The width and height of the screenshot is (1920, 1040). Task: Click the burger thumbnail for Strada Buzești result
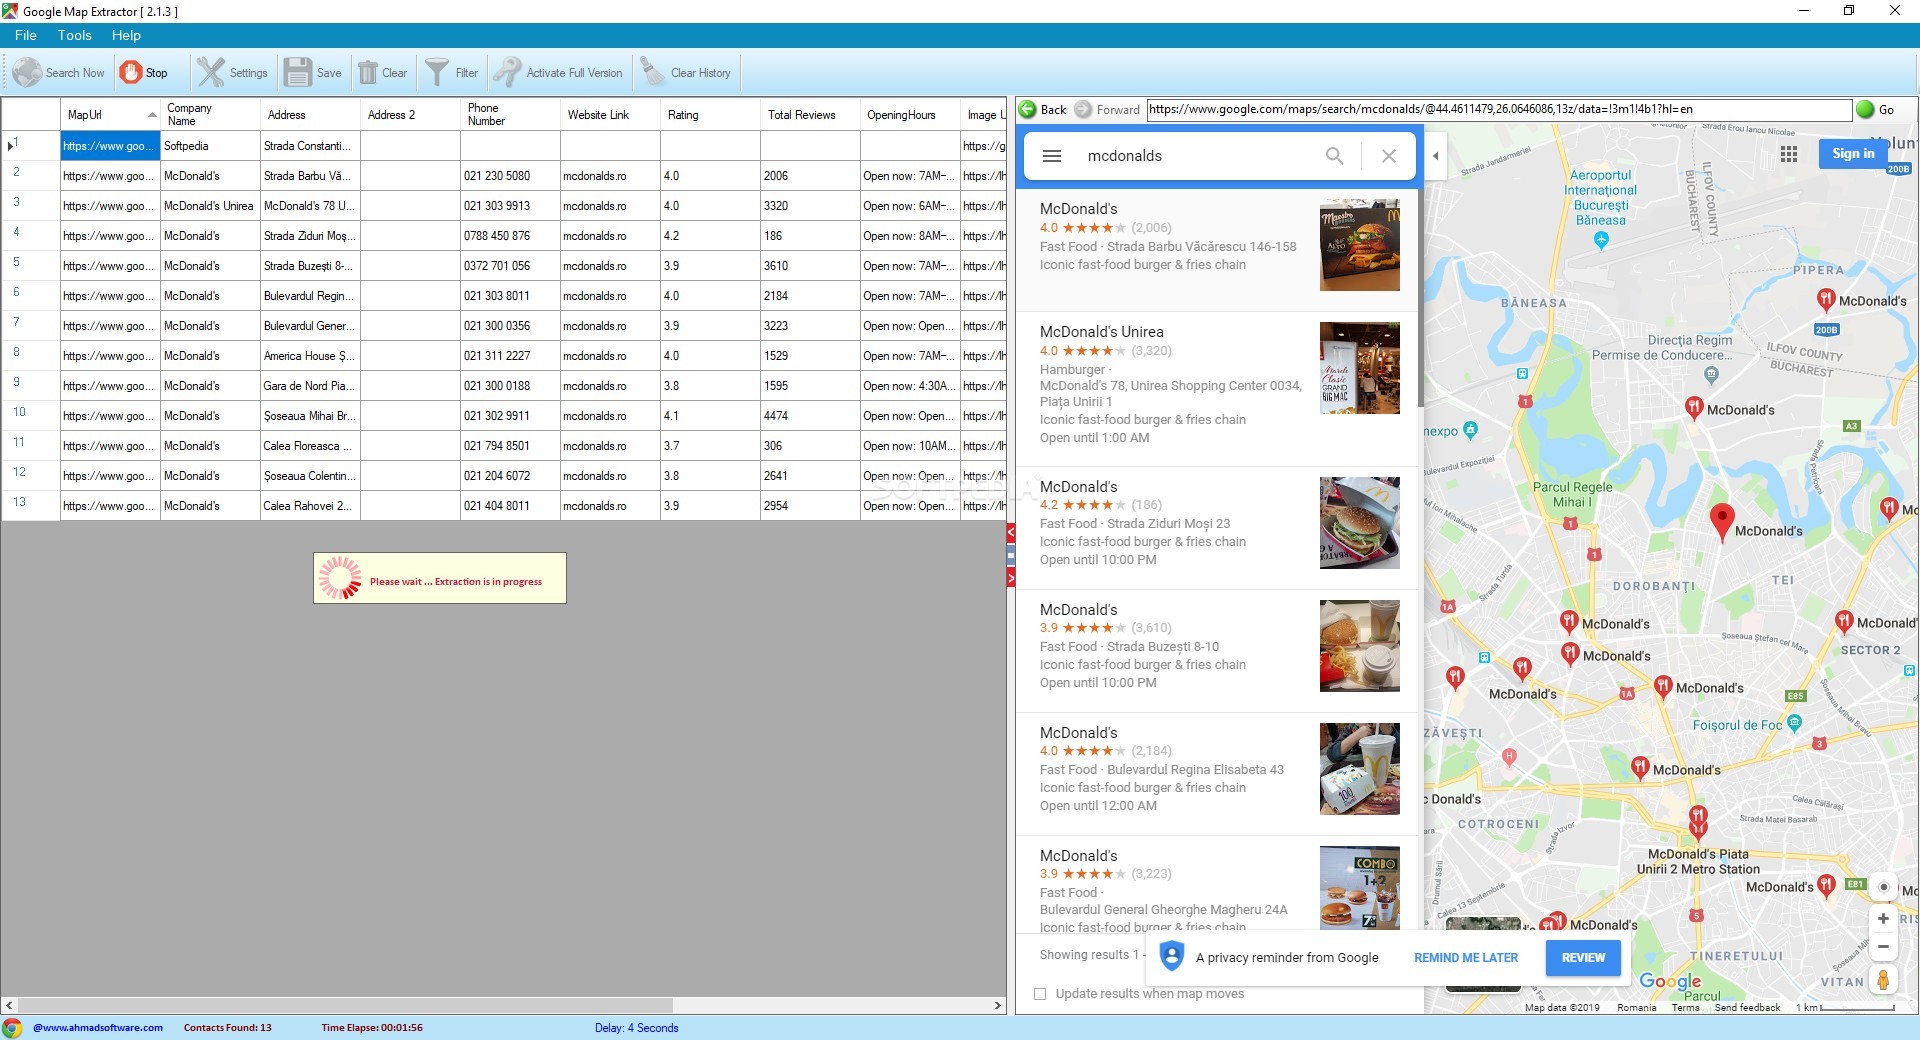(x=1359, y=646)
